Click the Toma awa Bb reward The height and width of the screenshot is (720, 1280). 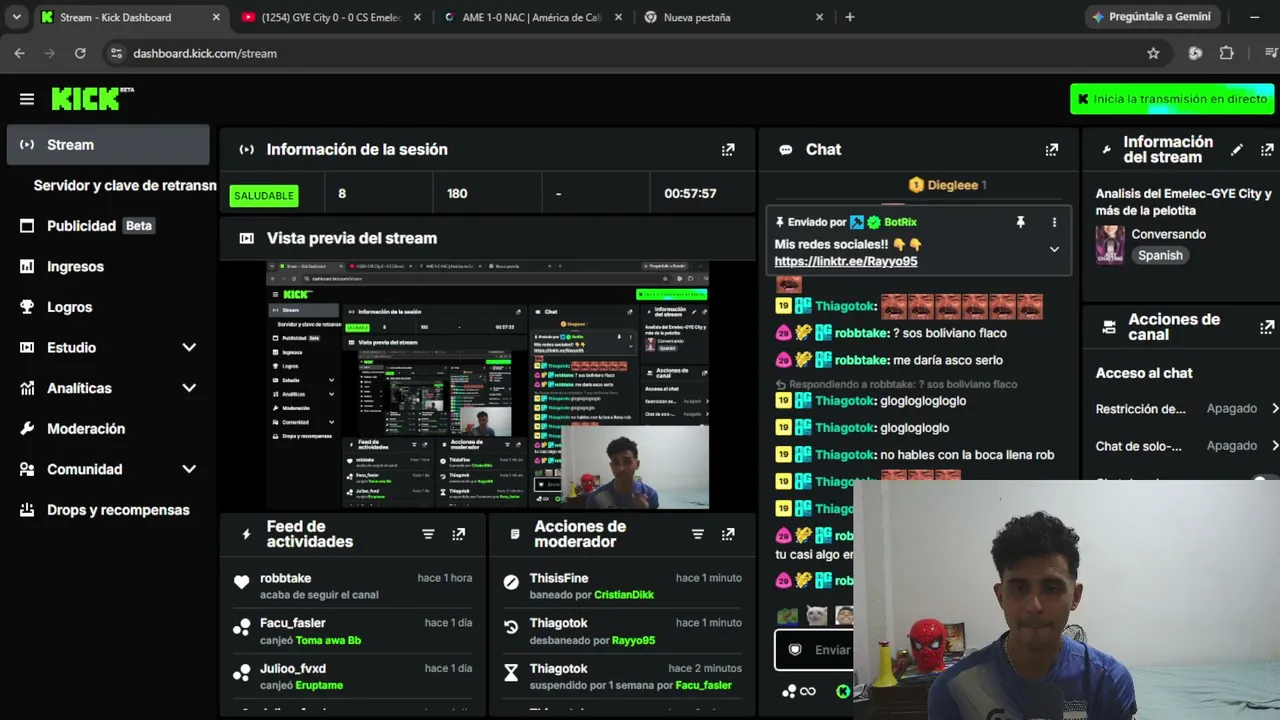click(x=328, y=640)
